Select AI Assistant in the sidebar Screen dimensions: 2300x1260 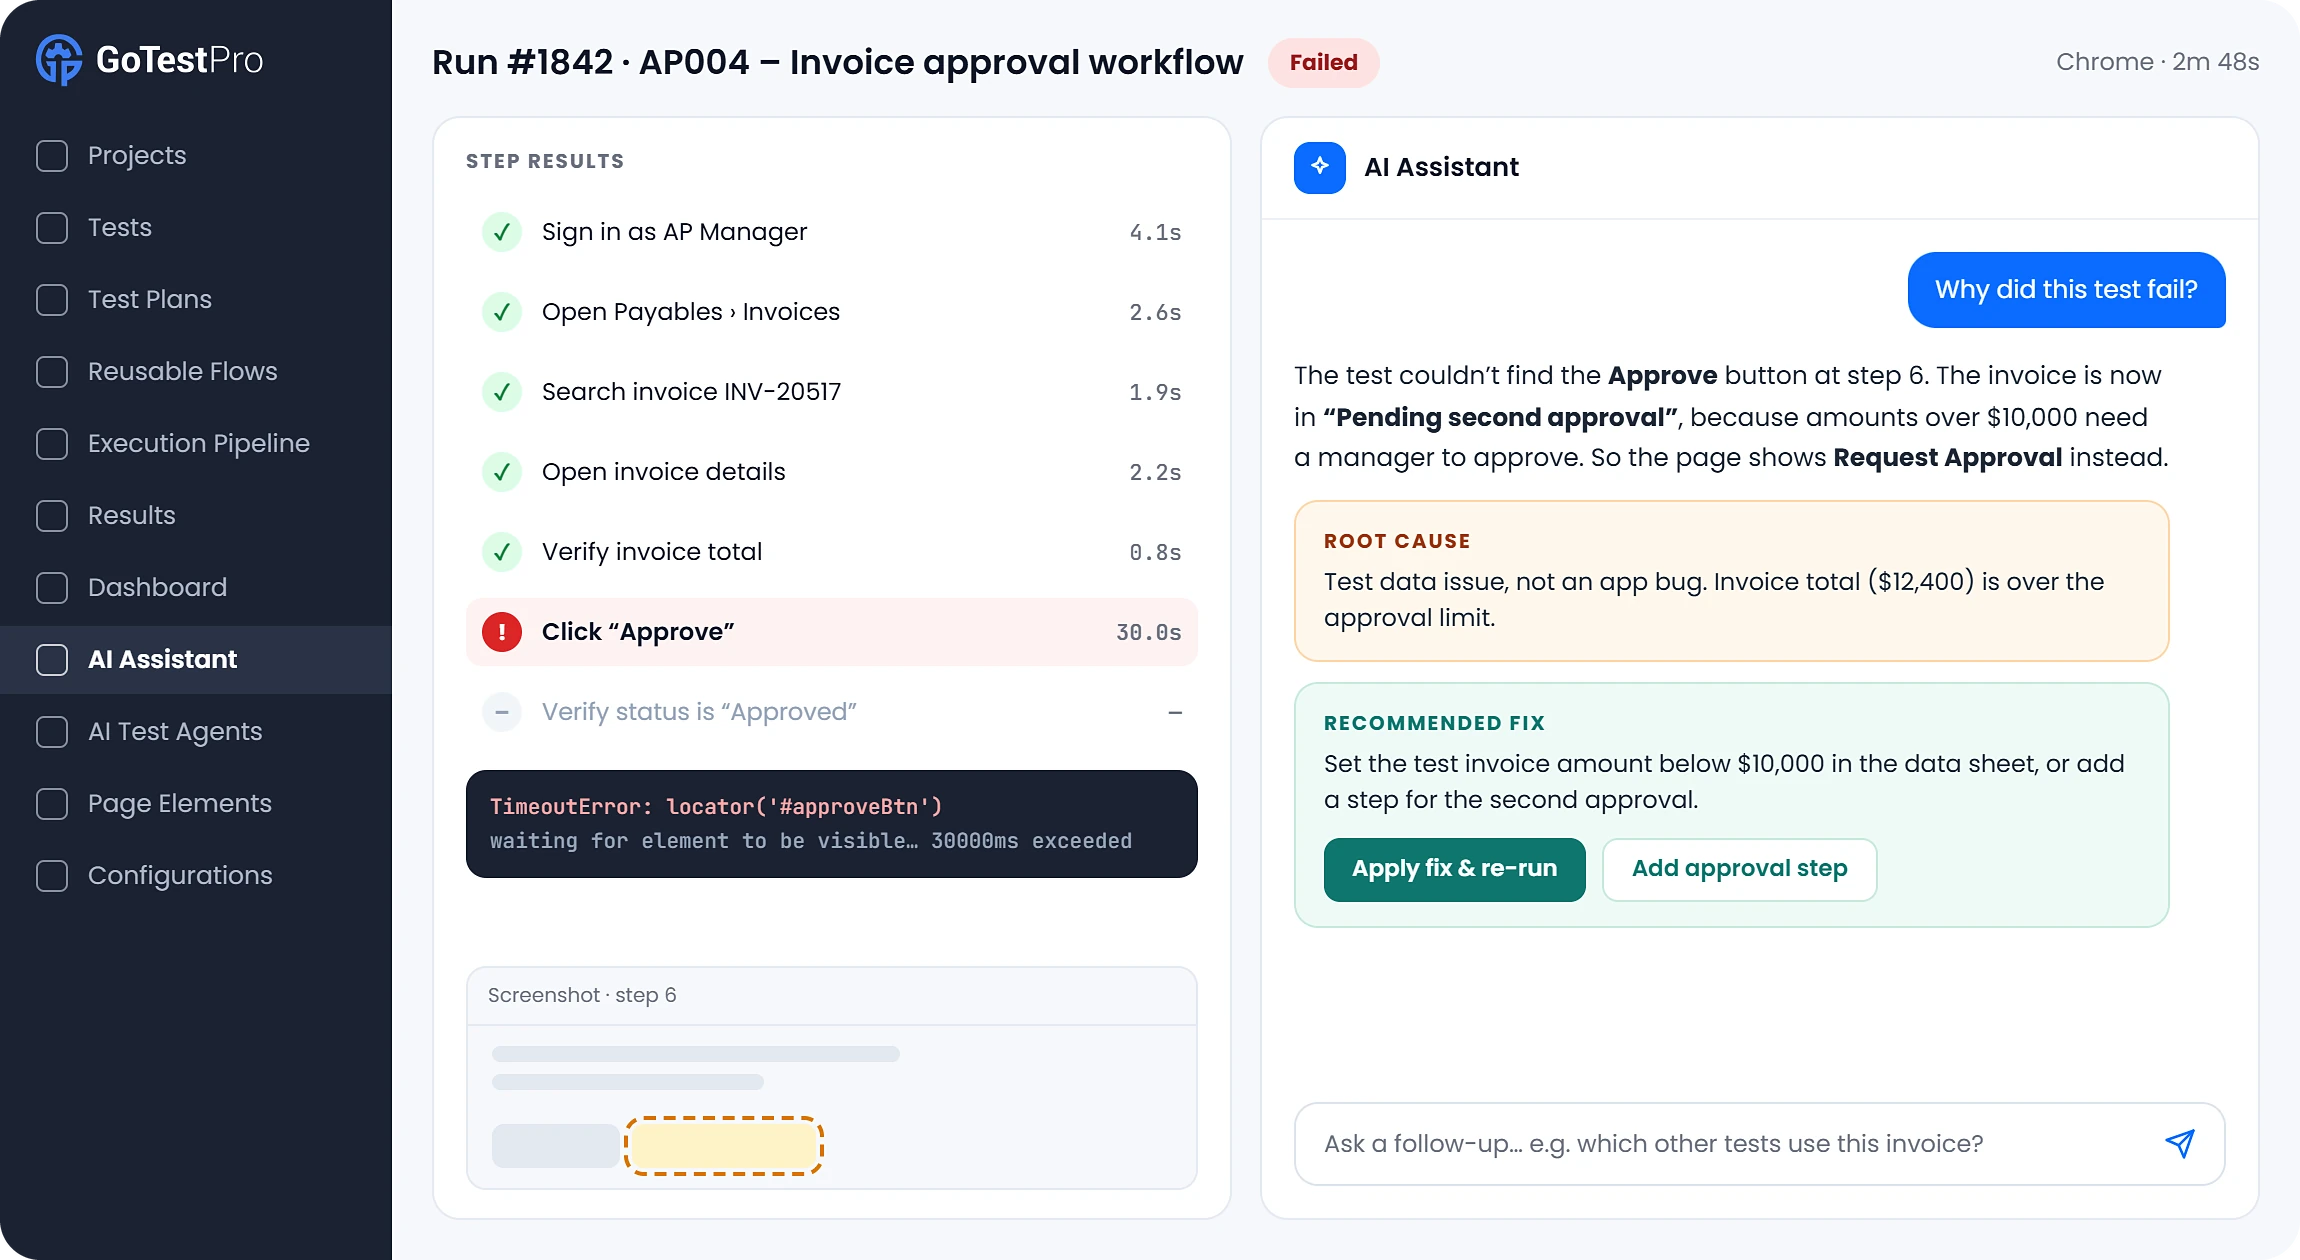[x=196, y=660]
